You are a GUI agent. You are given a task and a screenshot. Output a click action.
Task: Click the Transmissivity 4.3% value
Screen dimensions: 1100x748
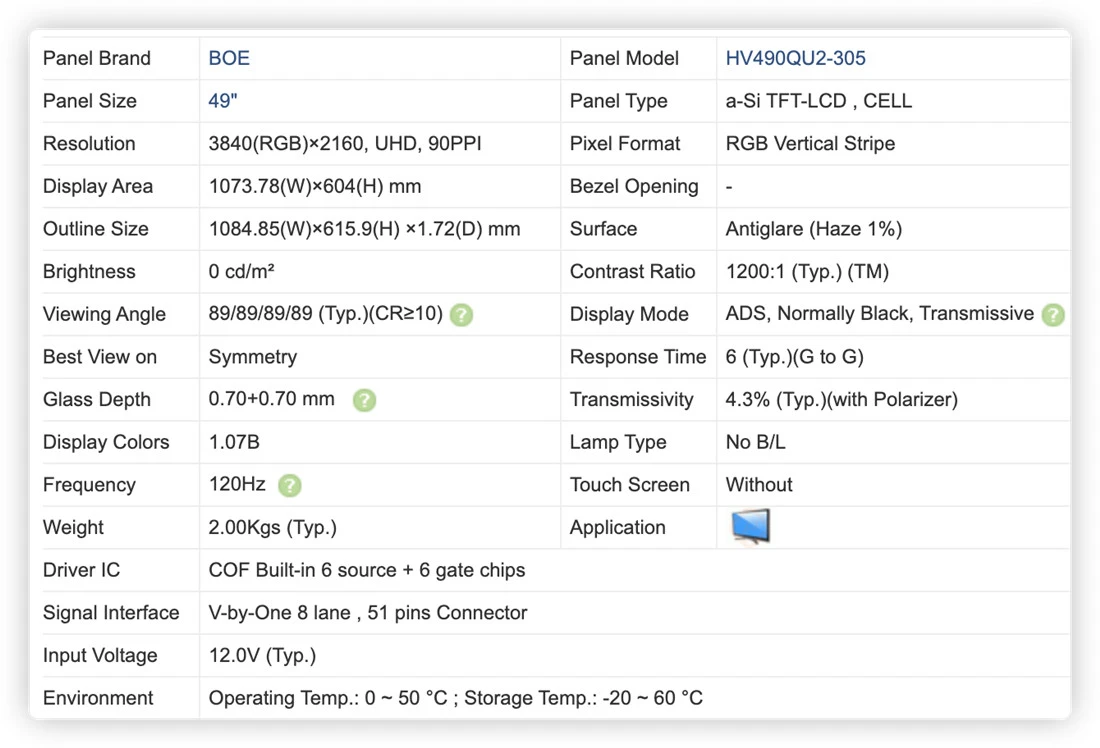pos(841,400)
